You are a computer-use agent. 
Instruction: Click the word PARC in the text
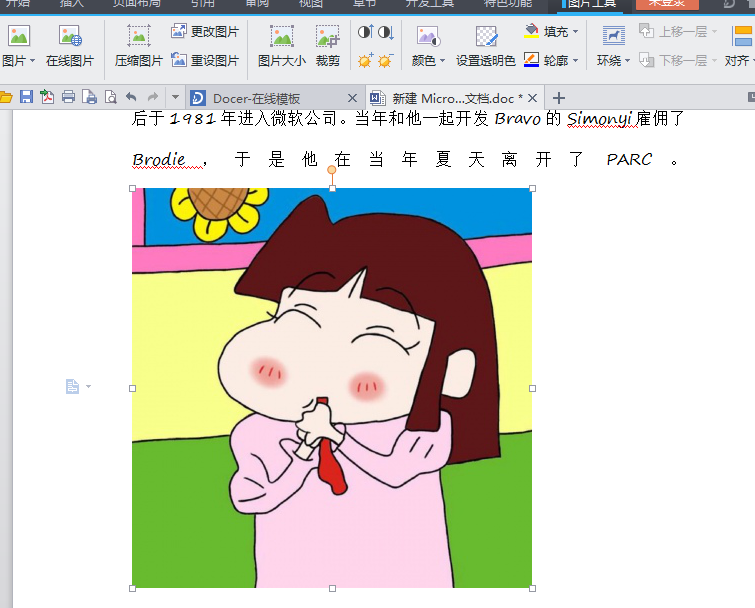(629, 159)
